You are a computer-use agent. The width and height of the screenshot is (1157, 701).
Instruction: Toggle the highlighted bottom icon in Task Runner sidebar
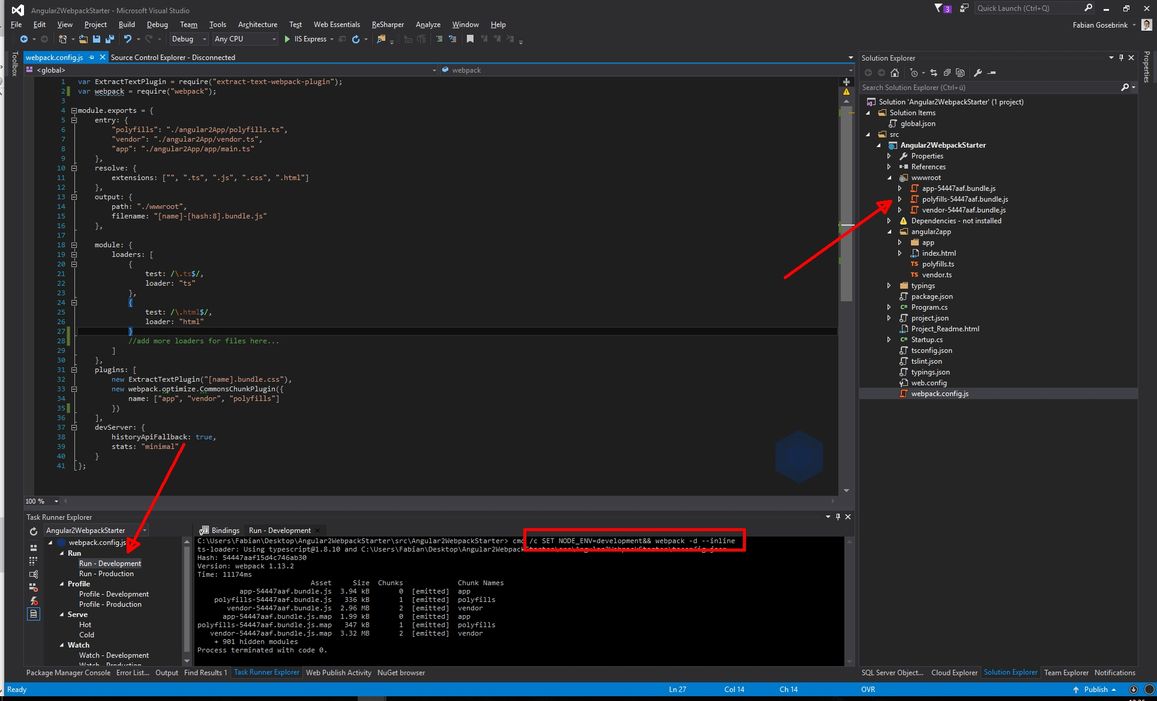(x=33, y=614)
